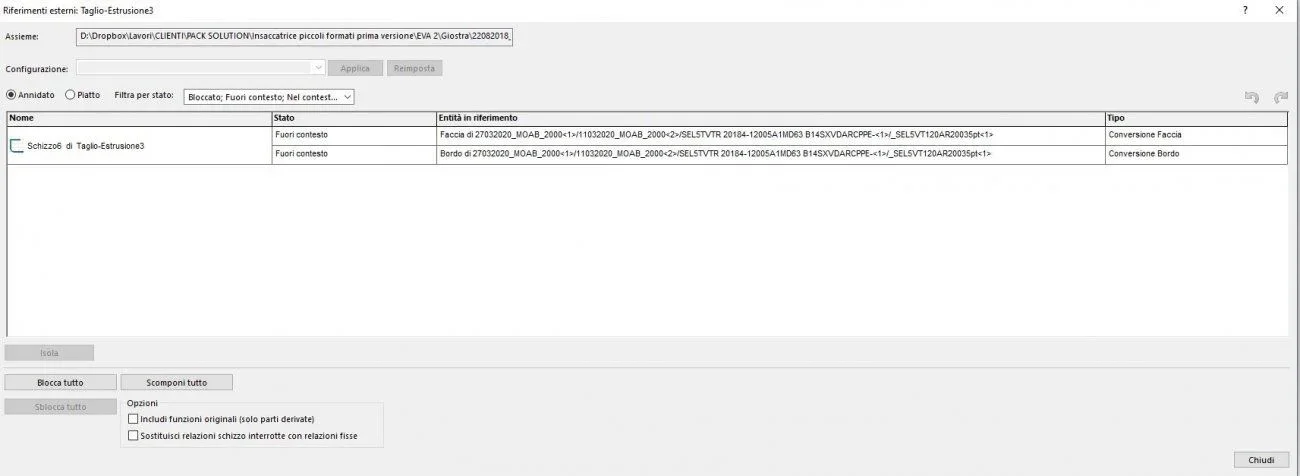Click the Nome column header

coord(139,118)
